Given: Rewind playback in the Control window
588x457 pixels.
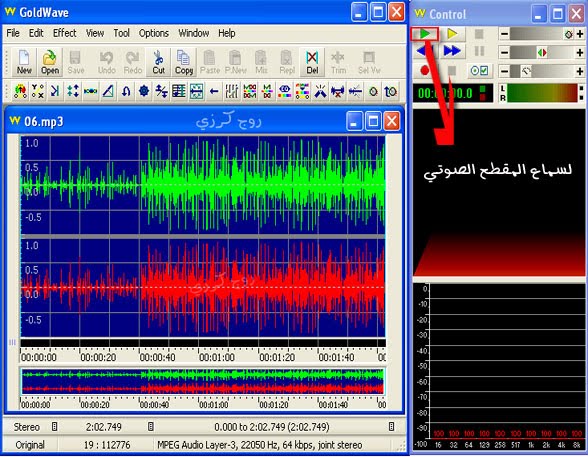Looking at the screenshot, I should point(424,51).
